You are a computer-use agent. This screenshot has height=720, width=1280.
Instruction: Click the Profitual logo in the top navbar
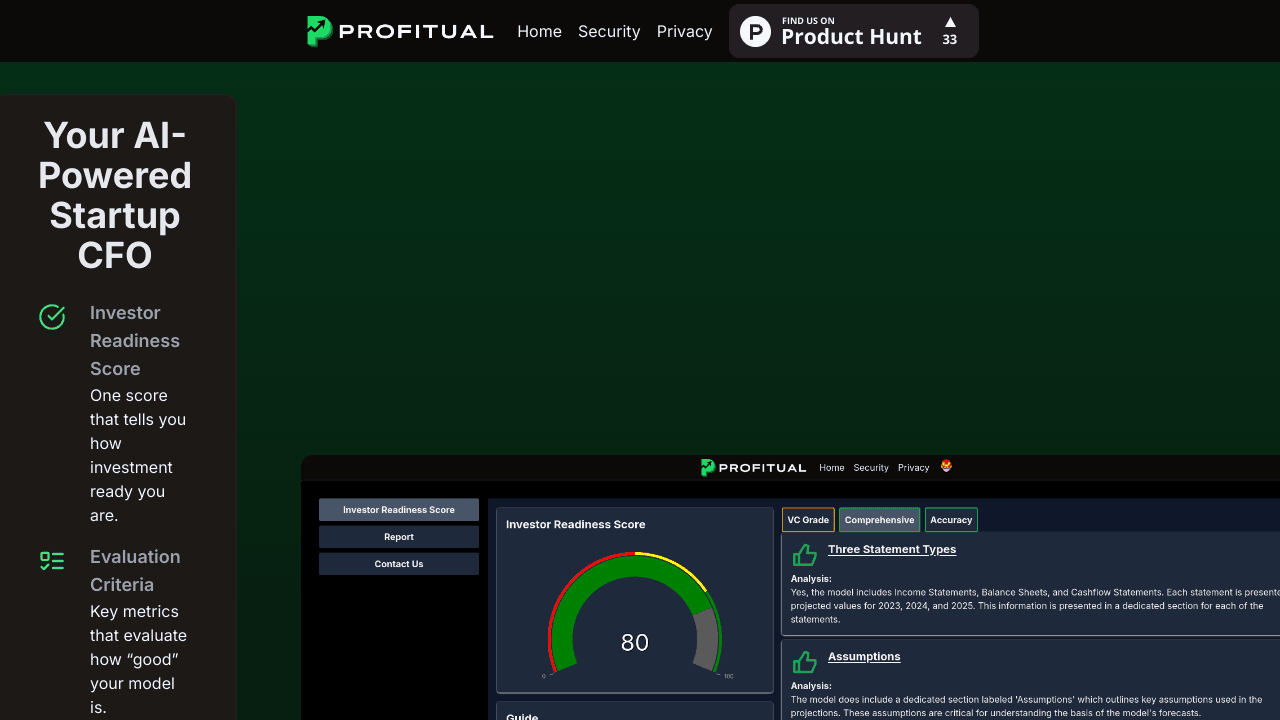(x=400, y=31)
